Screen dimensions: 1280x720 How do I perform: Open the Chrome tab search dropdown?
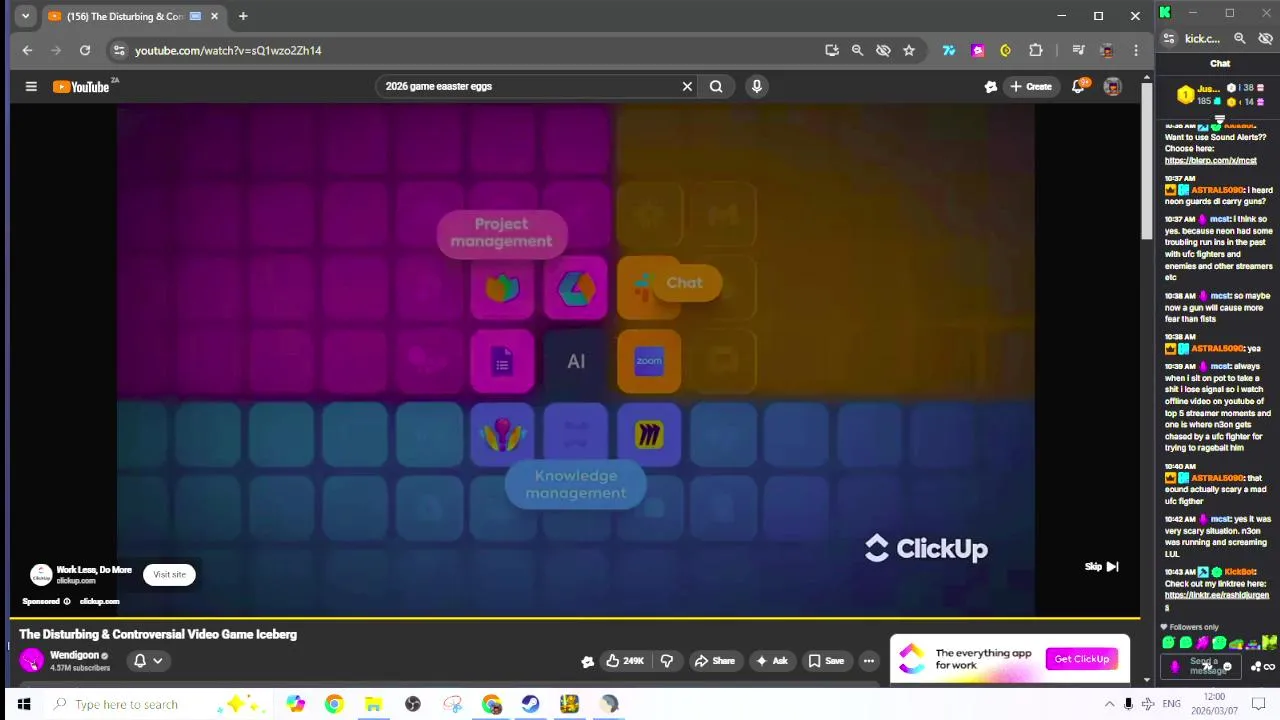[25, 16]
